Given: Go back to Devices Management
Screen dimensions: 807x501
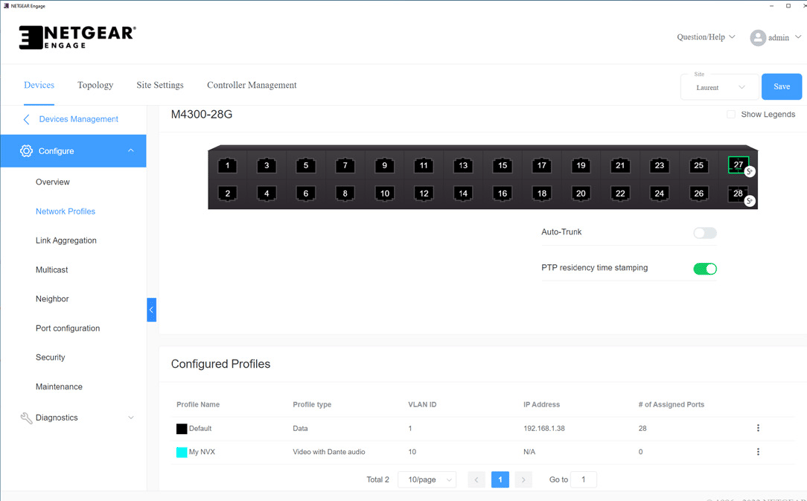Looking at the screenshot, I should click(71, 119).
